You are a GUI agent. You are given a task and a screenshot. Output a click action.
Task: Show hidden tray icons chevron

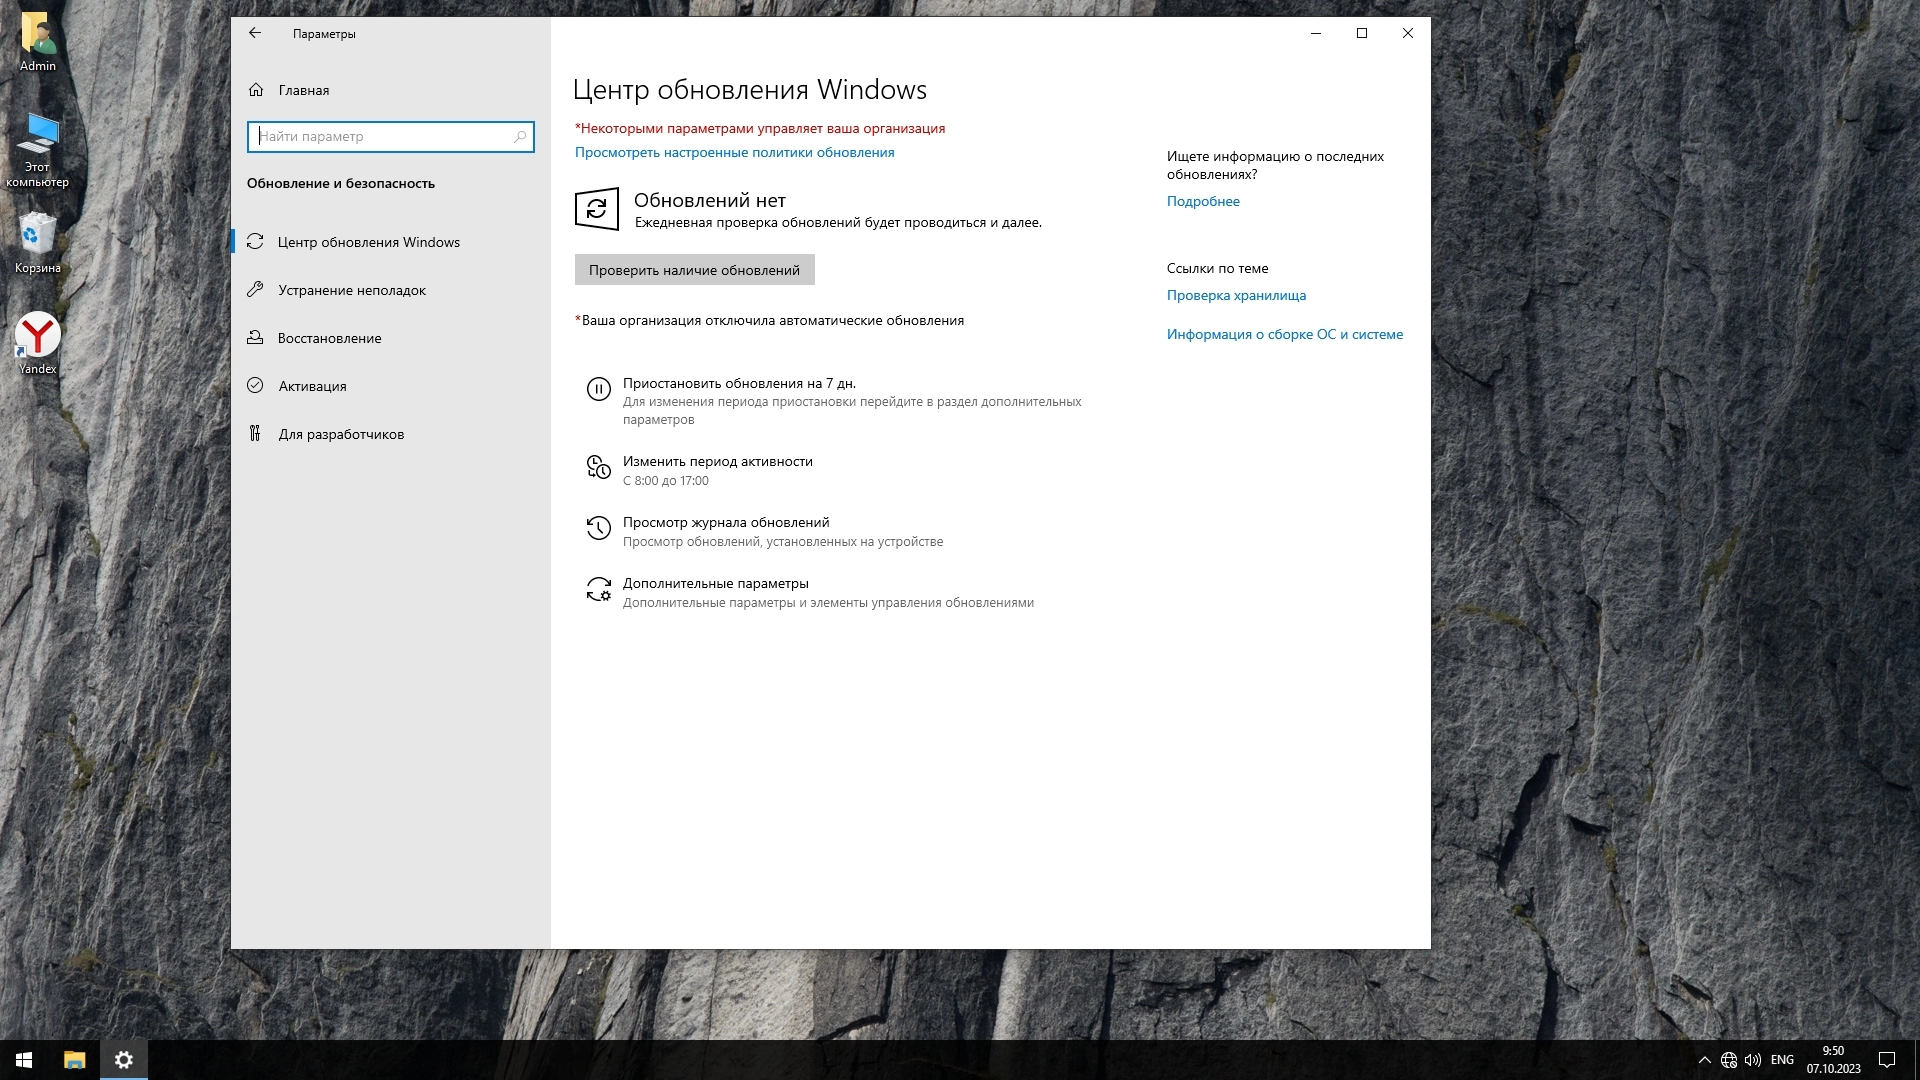point(1704,1060)
